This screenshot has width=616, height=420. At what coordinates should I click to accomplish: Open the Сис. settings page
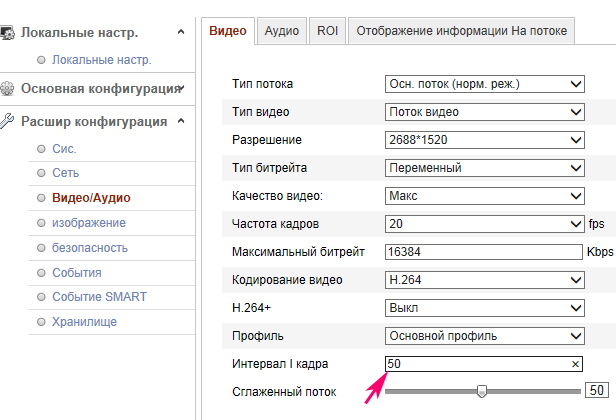pyautogui.click(x=64, y=149)
